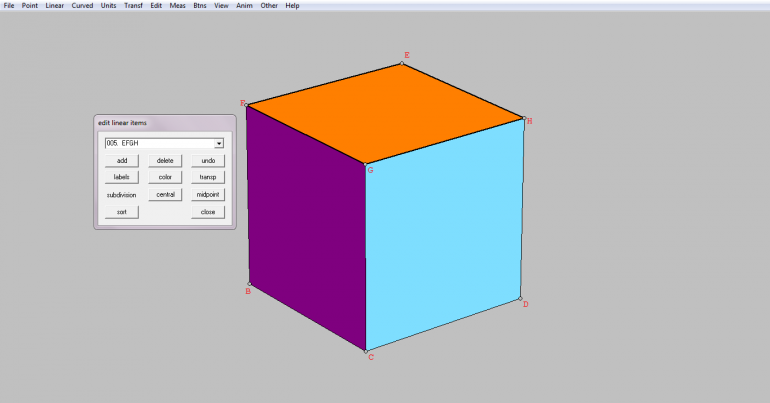Open the Anim menu
This screenshot has width=770, height=403.
click(244, 5)
